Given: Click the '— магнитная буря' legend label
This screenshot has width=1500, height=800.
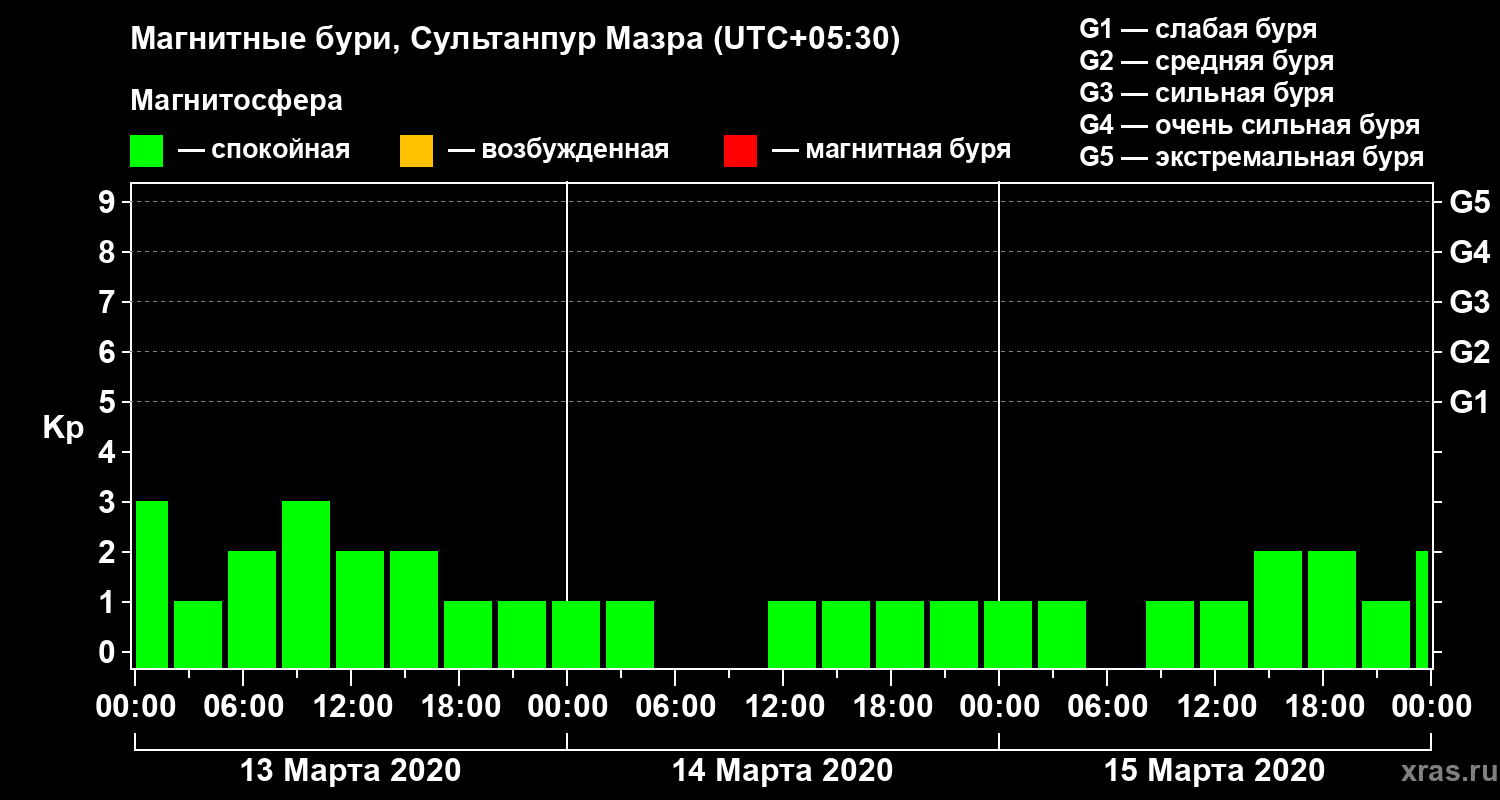Looking at the screenshot, I should (891, 151).
